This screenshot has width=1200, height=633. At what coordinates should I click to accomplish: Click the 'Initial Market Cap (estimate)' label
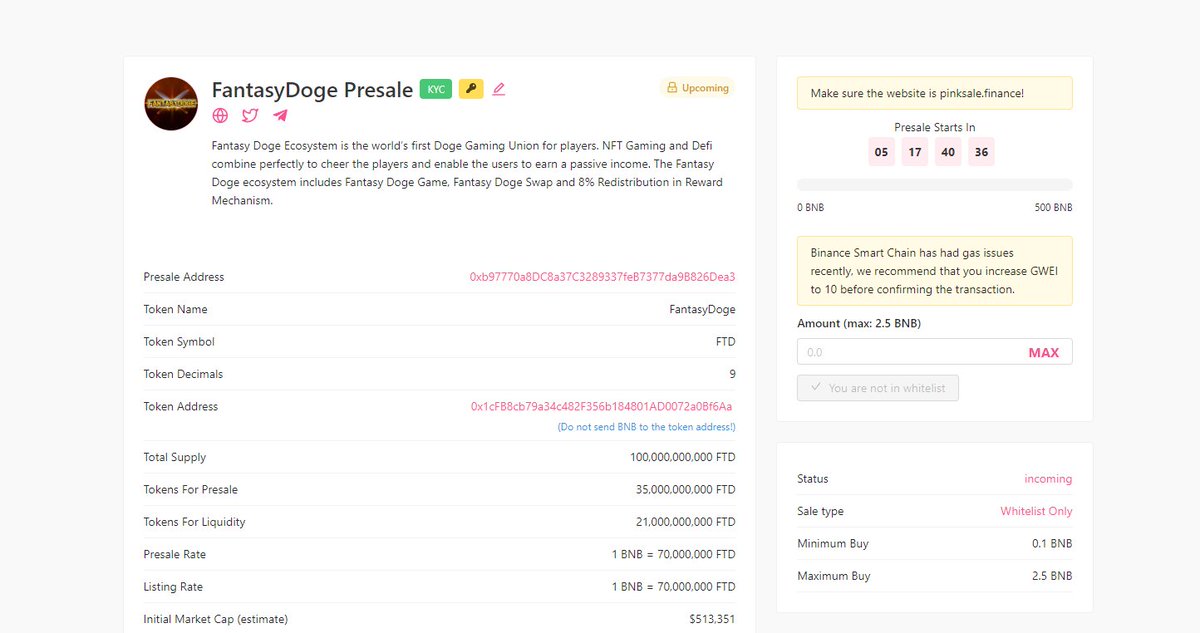pos(216,619)
